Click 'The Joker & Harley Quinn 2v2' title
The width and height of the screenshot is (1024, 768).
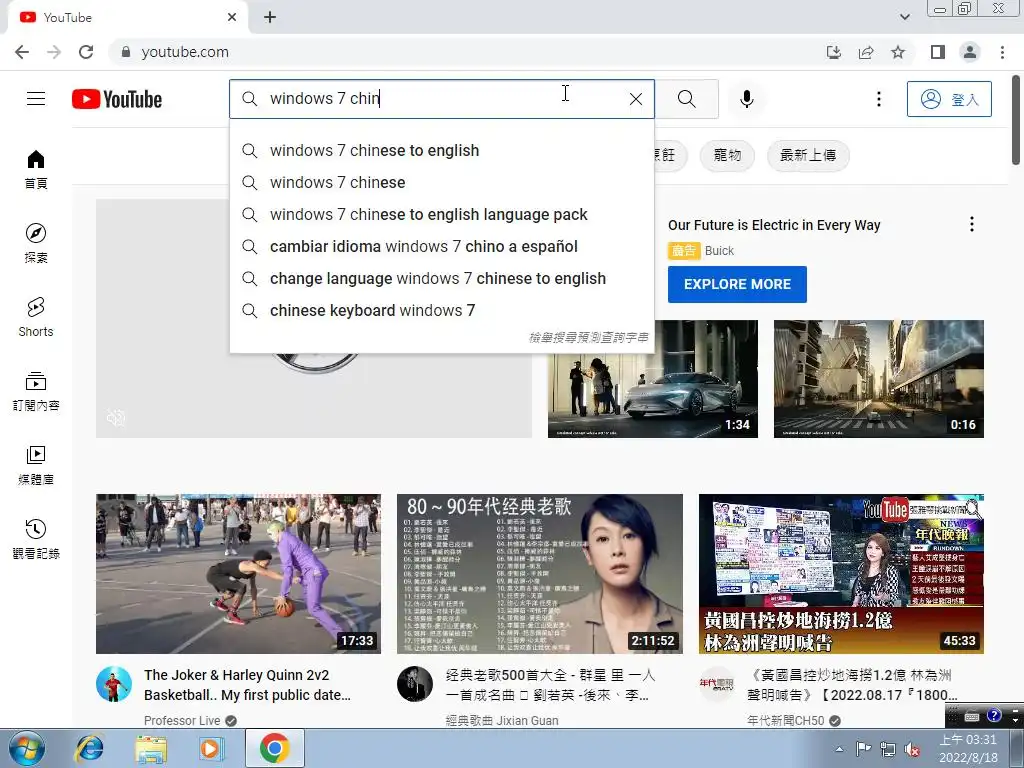[x=248, y=685]
